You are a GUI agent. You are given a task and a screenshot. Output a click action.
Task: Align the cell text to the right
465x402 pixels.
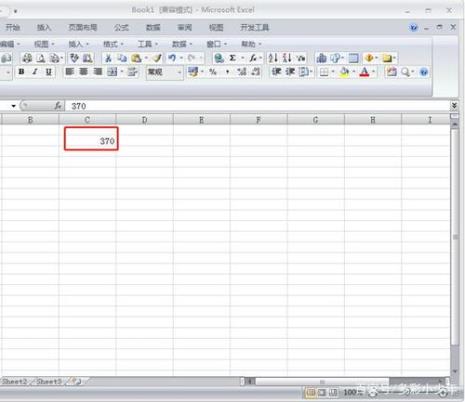[x=97, y=72]
